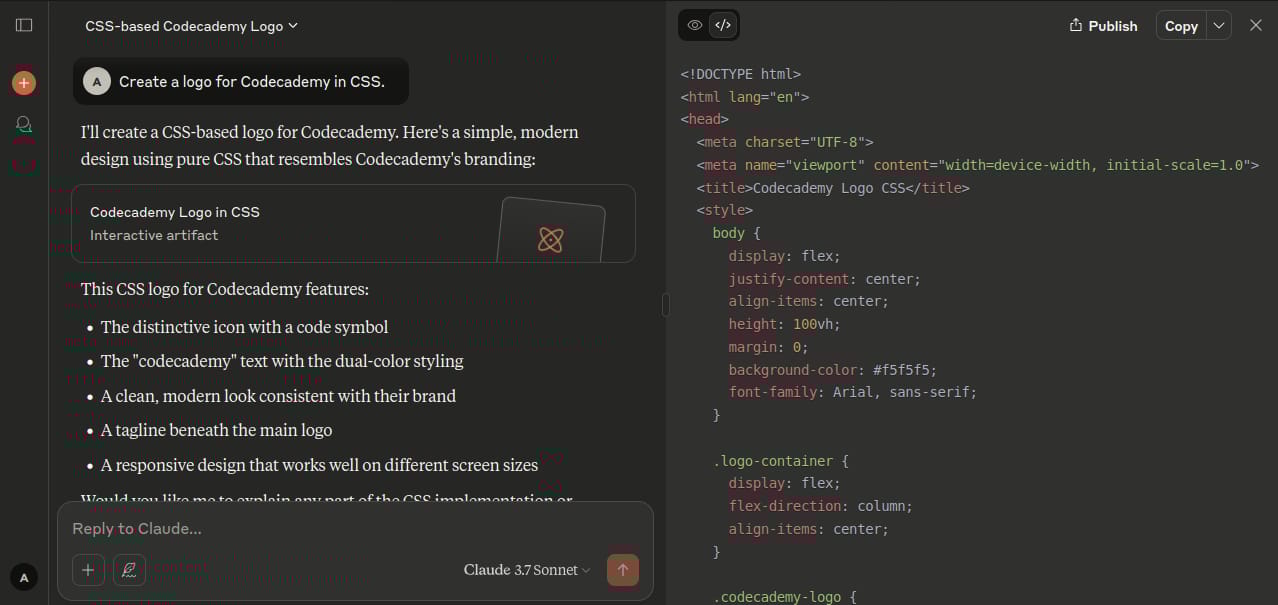Screen dimensions: 1278x605
Task: Open the style picker quill icon
Action: [x=129, y=570]
